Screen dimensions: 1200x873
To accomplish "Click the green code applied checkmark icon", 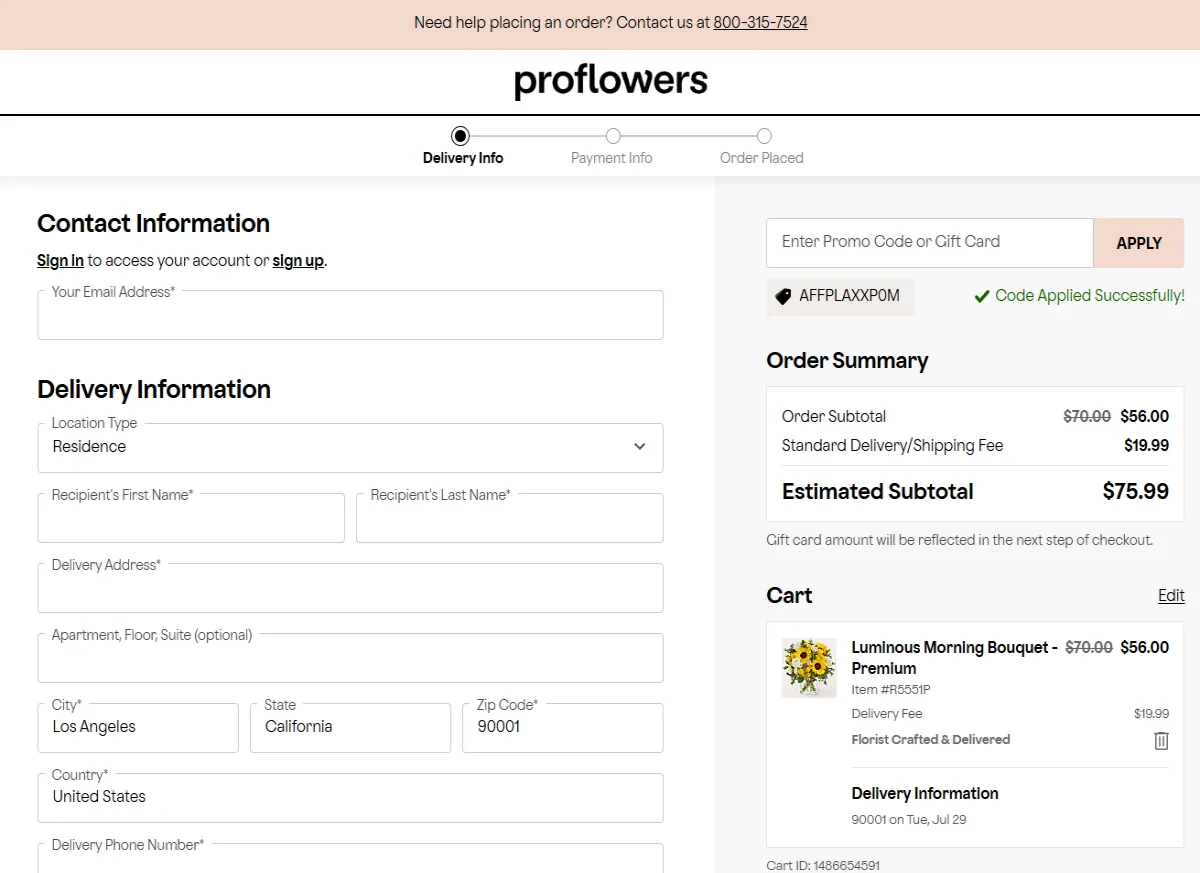I will point(982,296).
